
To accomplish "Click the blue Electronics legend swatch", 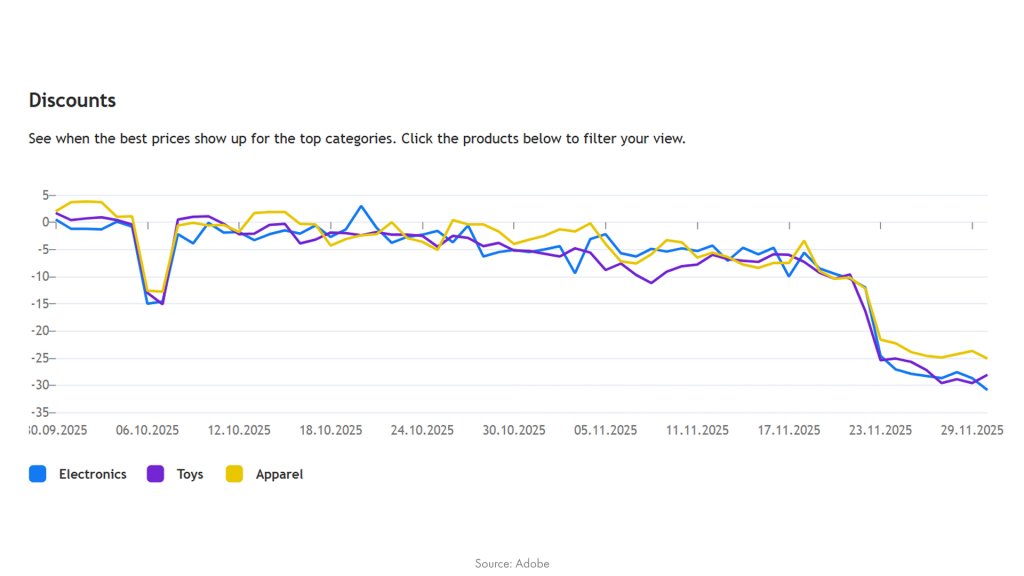I will click(38, 474).
